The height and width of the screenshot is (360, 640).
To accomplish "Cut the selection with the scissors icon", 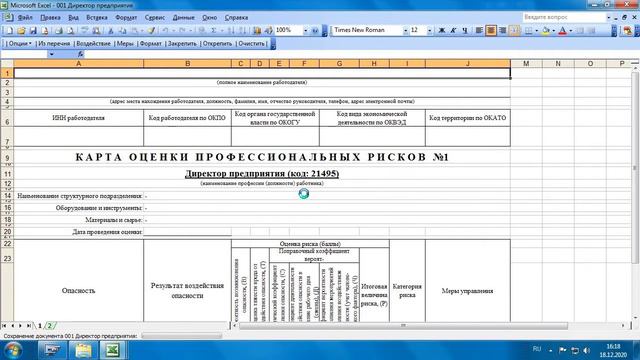I will [110, 31].
